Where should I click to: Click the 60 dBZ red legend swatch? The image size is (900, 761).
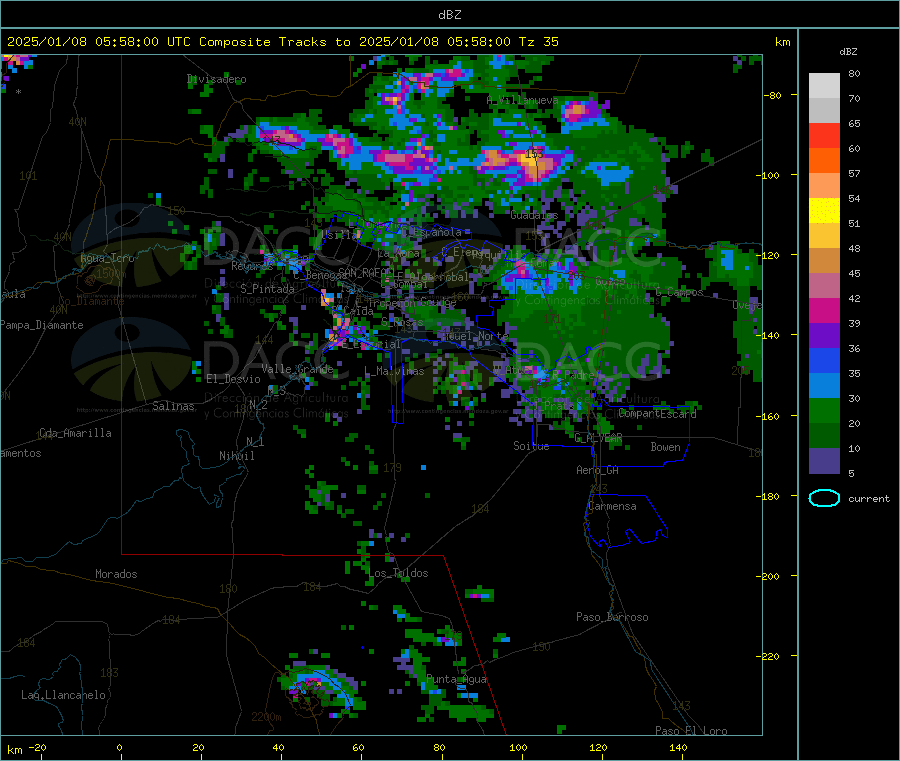pyautogui.click(x=824, y=135)
